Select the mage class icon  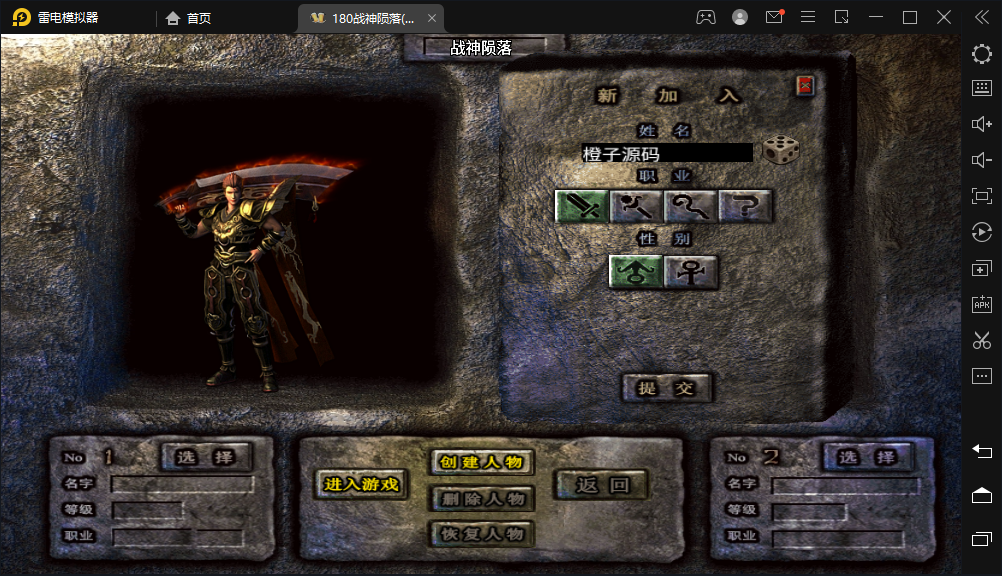pos(636,206)
